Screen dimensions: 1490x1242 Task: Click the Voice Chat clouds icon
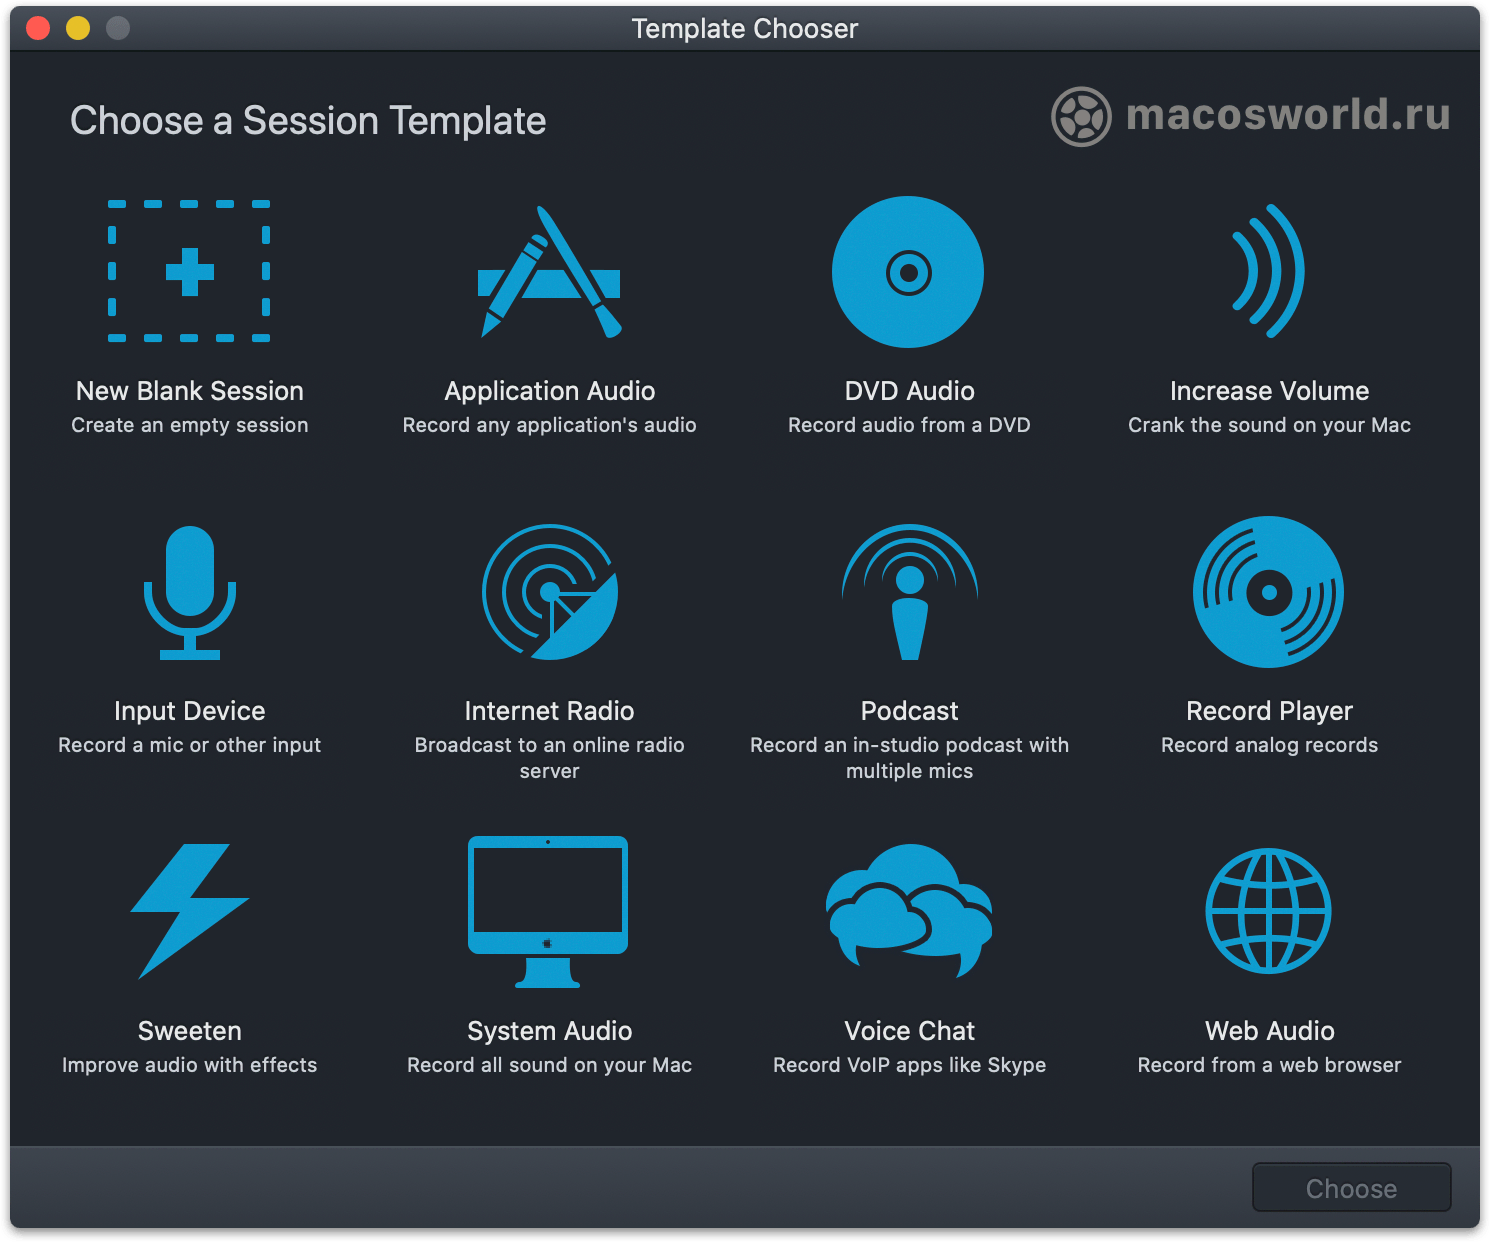point(908,912)
